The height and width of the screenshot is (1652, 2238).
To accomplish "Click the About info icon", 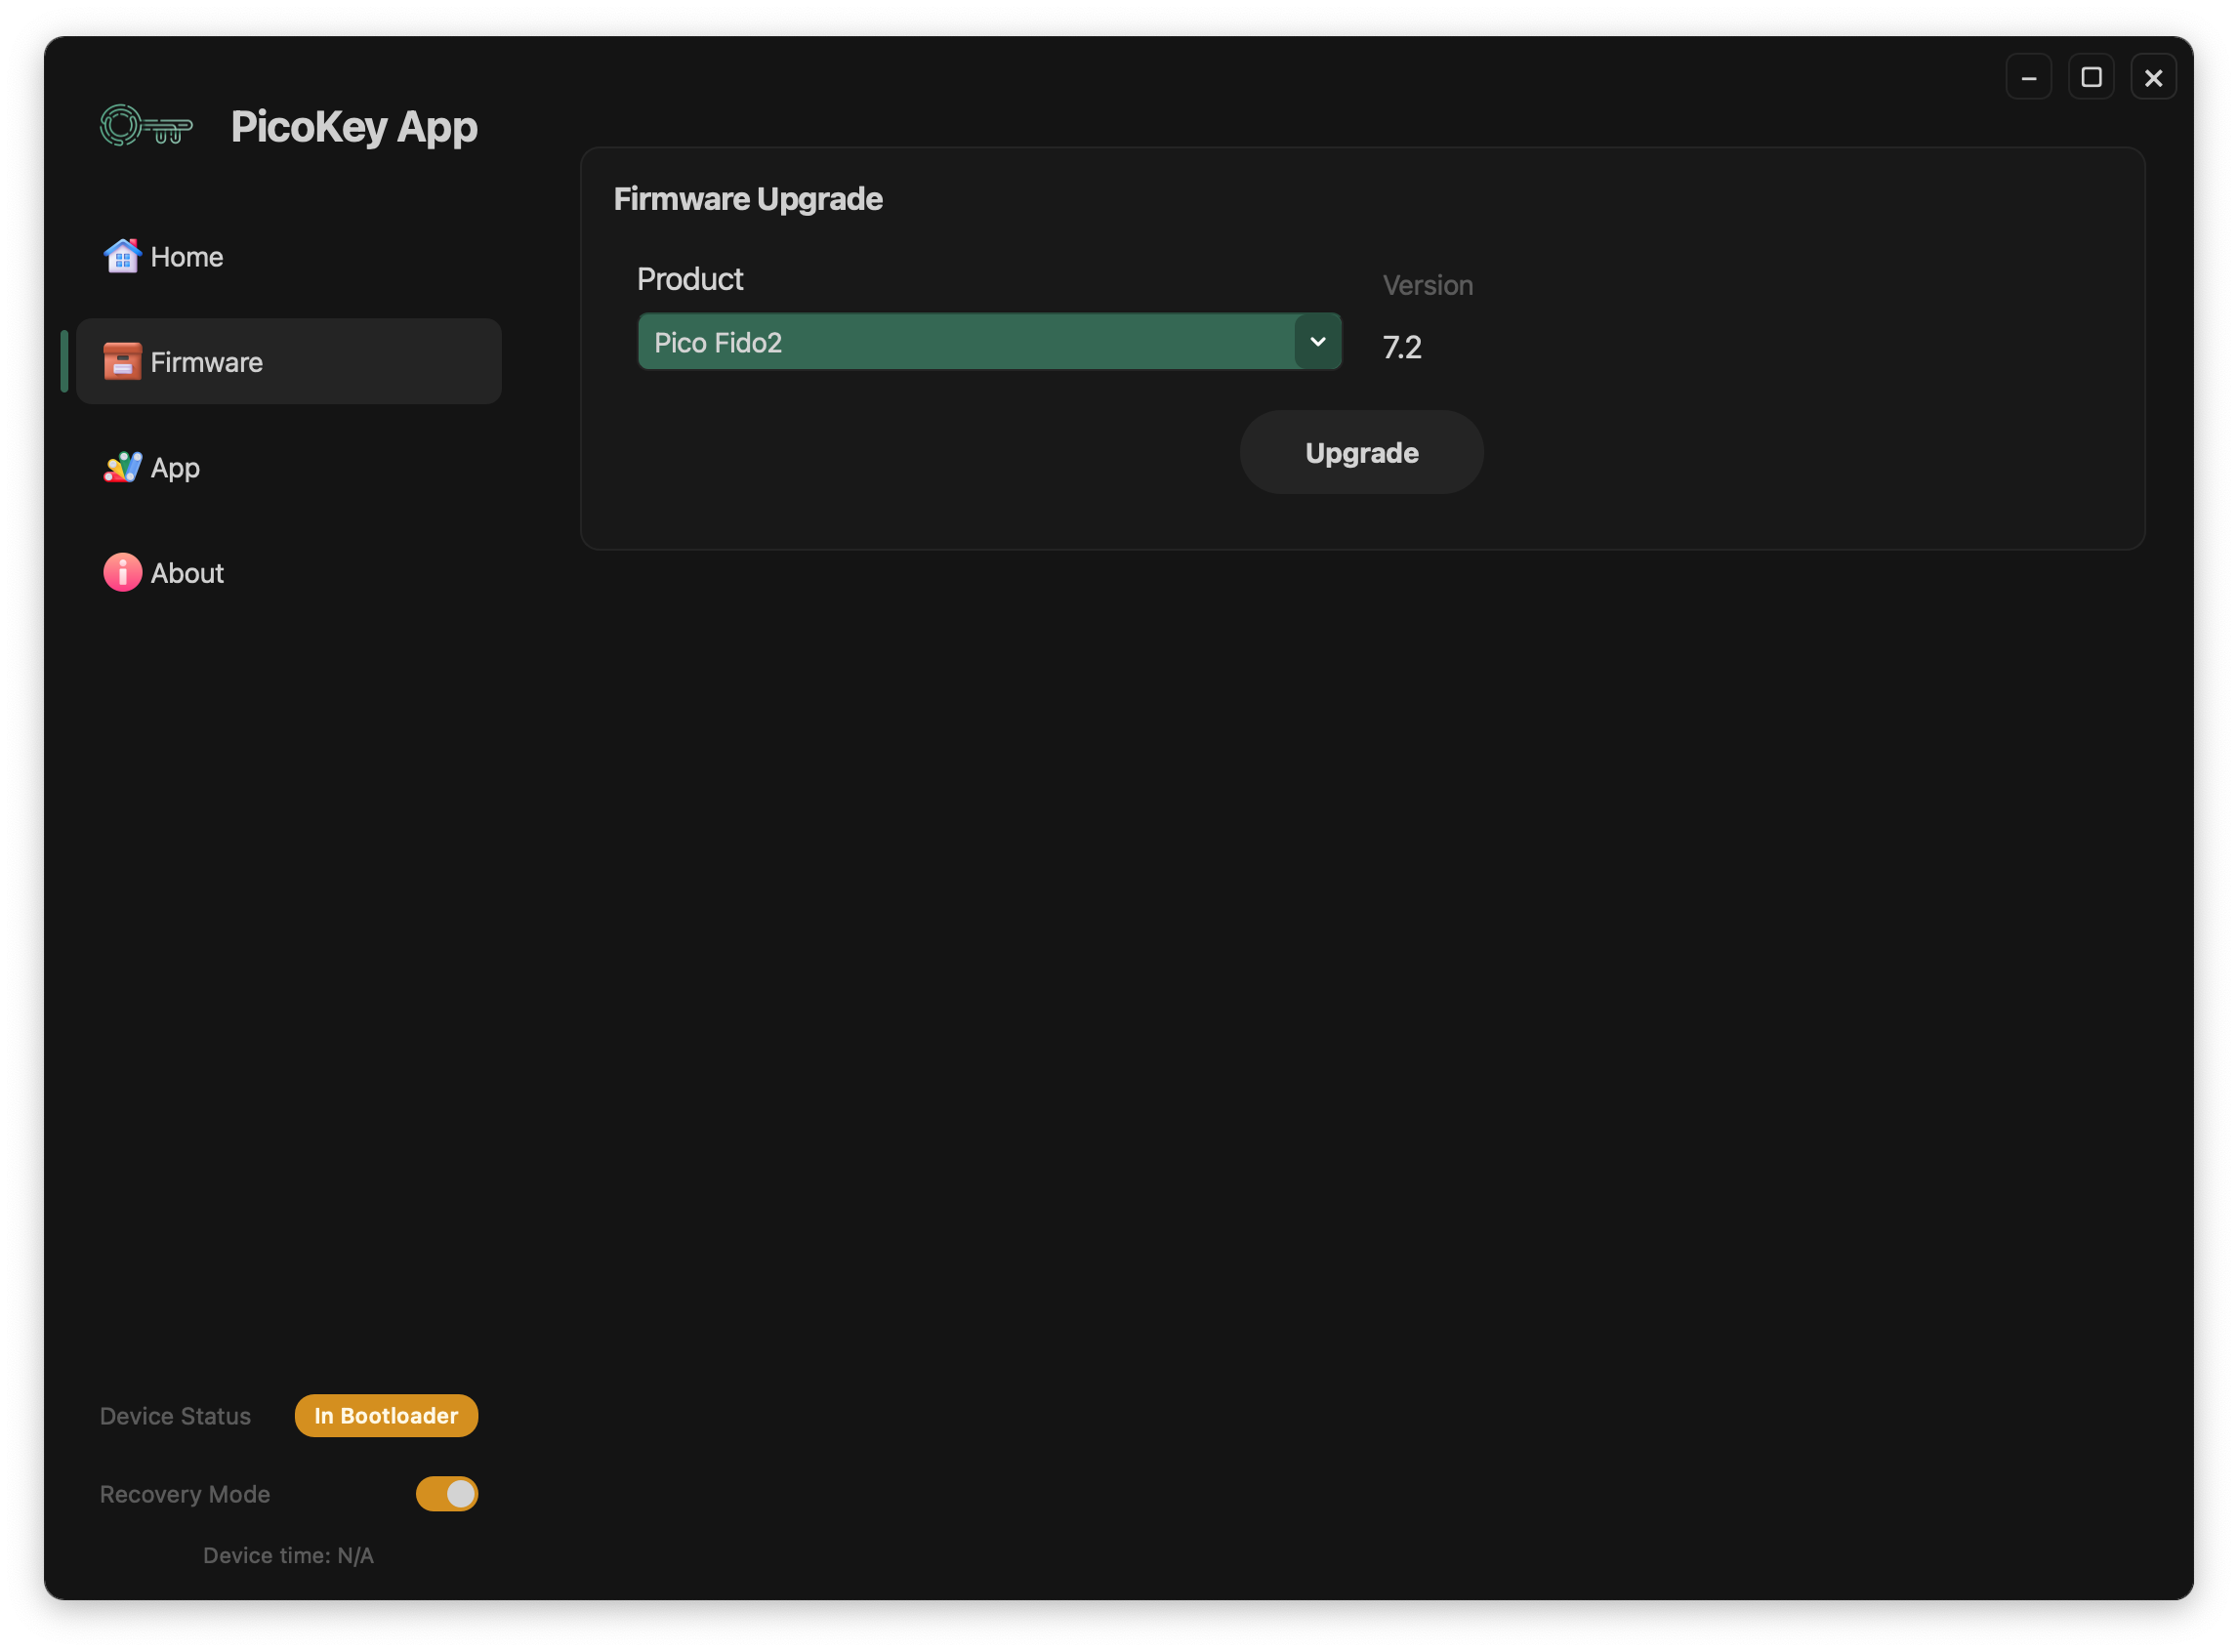I will (122, 572).
